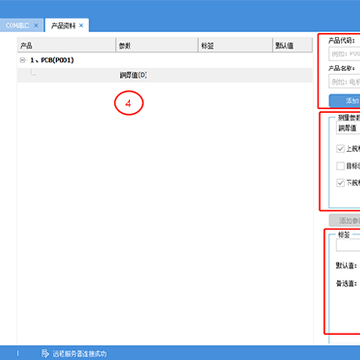Image resolution: width=360 pixels, height=360 pixels.
Task: Click the 标签 column header
Action: [x=235, y=45]
